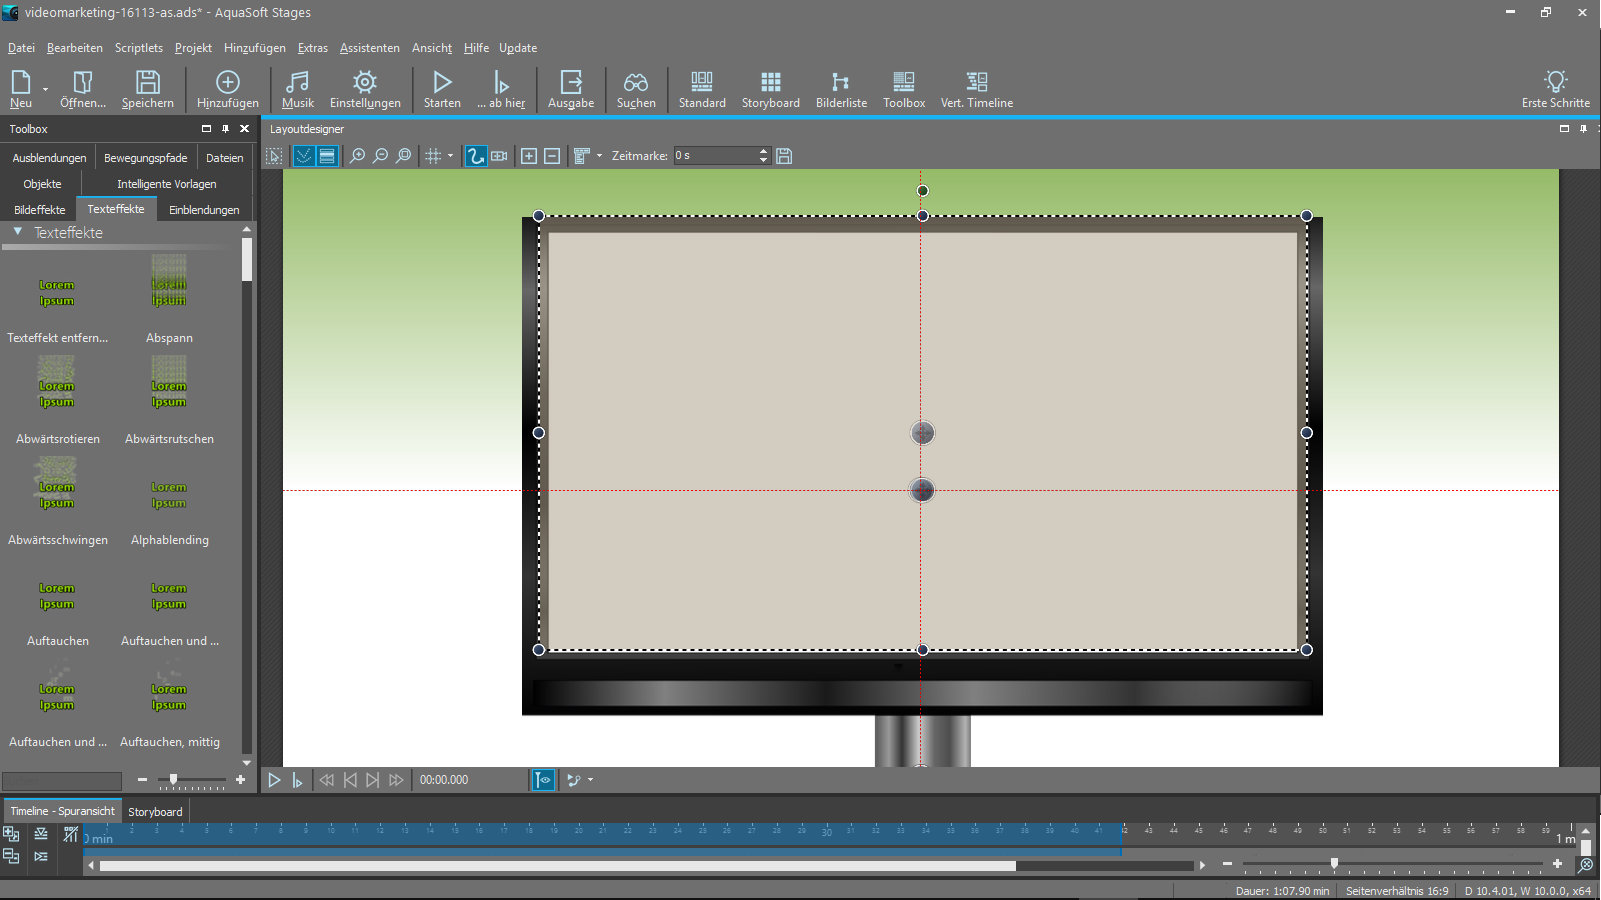Click the camera pan icon in Layoutdesigner

[499, 156]
